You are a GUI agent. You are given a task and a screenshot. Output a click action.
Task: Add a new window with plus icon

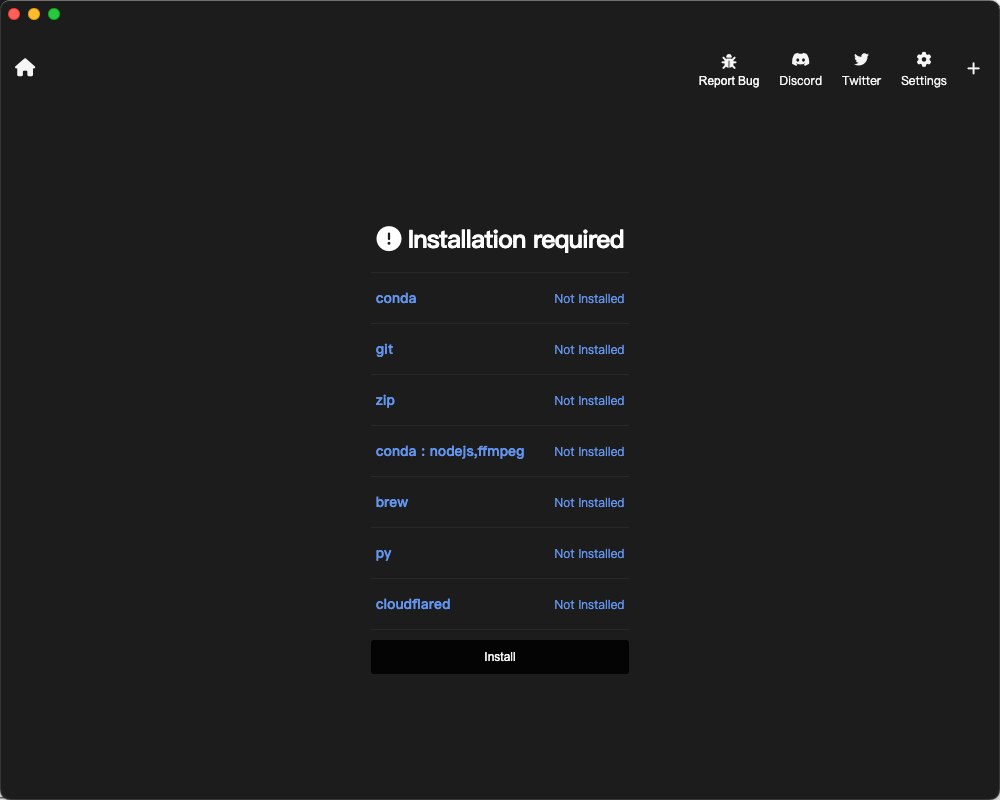click(x=973, y=68)
